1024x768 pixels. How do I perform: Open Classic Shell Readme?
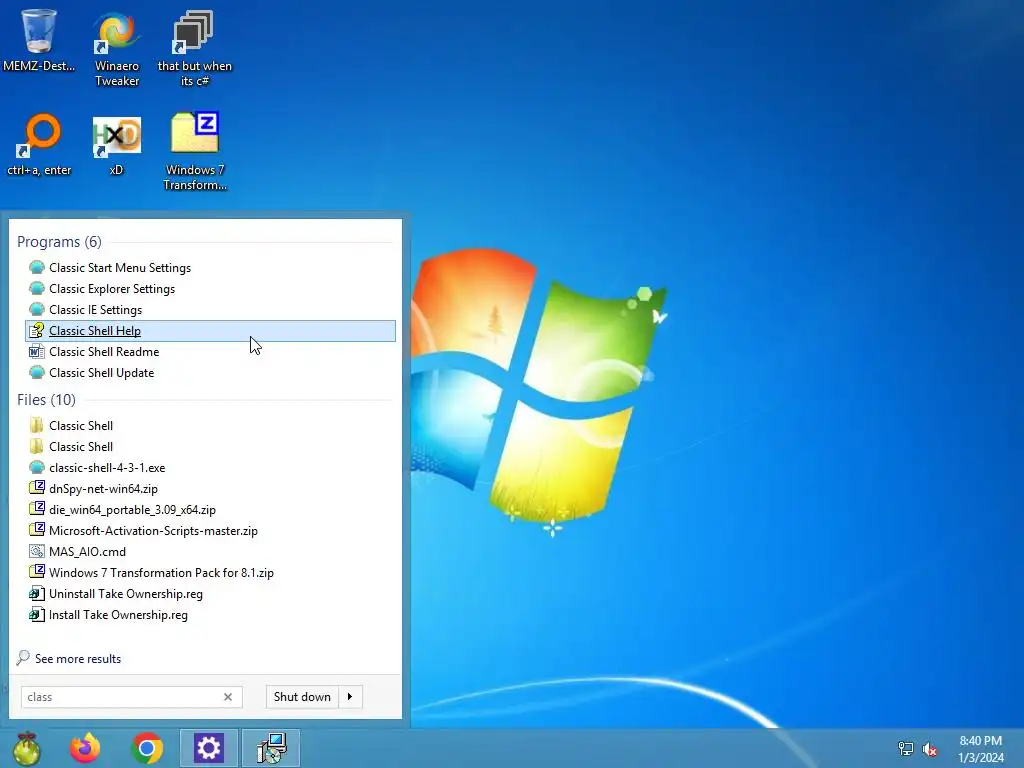click(x=210, y=351)
